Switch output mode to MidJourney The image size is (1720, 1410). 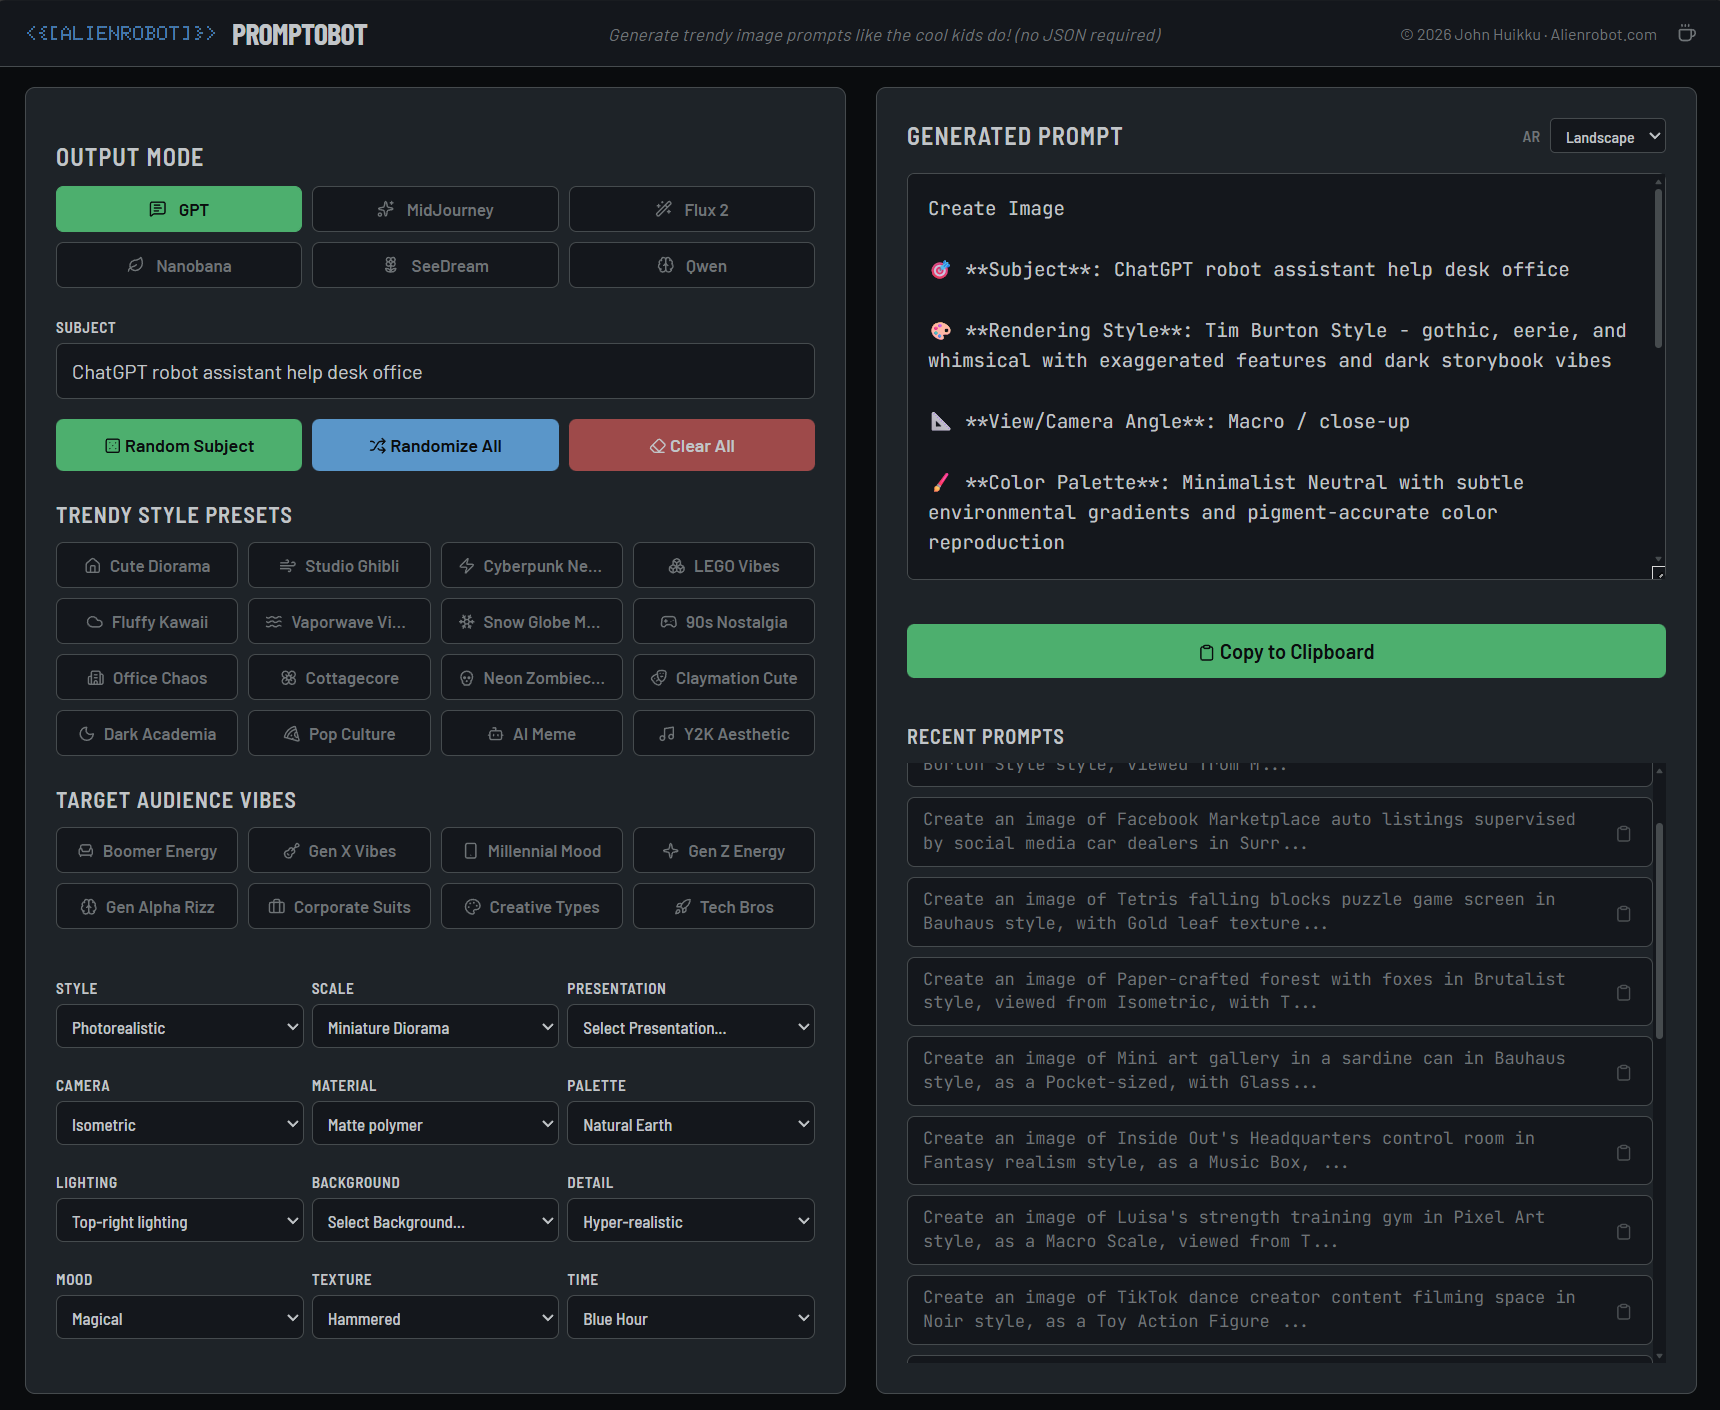pyautogui.click(x=435, y=210)
